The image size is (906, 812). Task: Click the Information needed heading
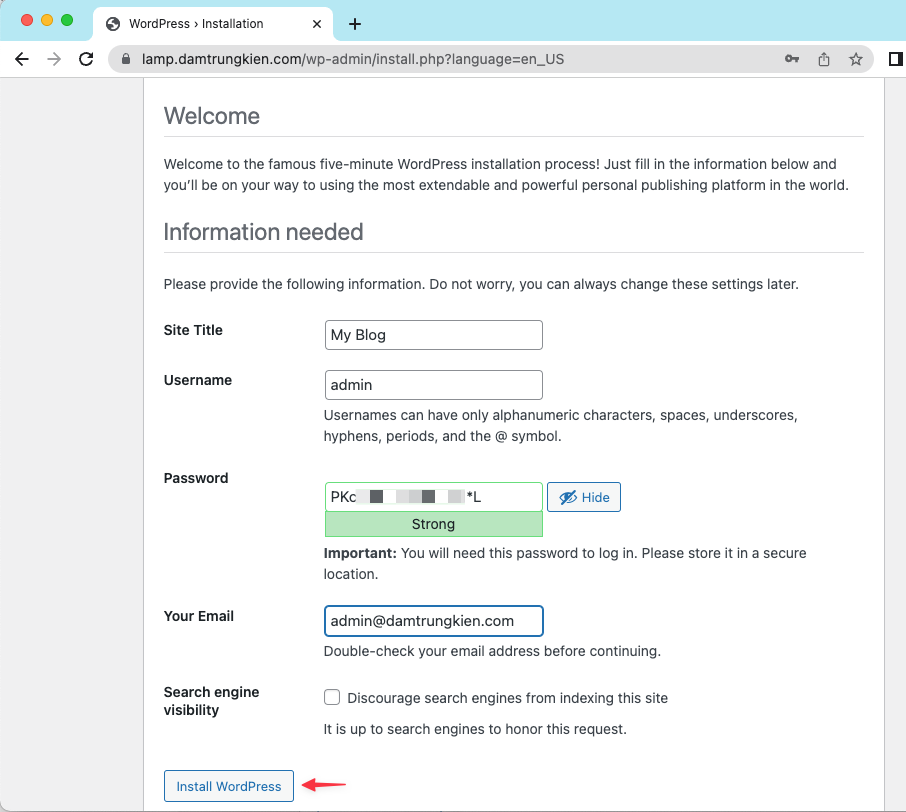point(263,232)
